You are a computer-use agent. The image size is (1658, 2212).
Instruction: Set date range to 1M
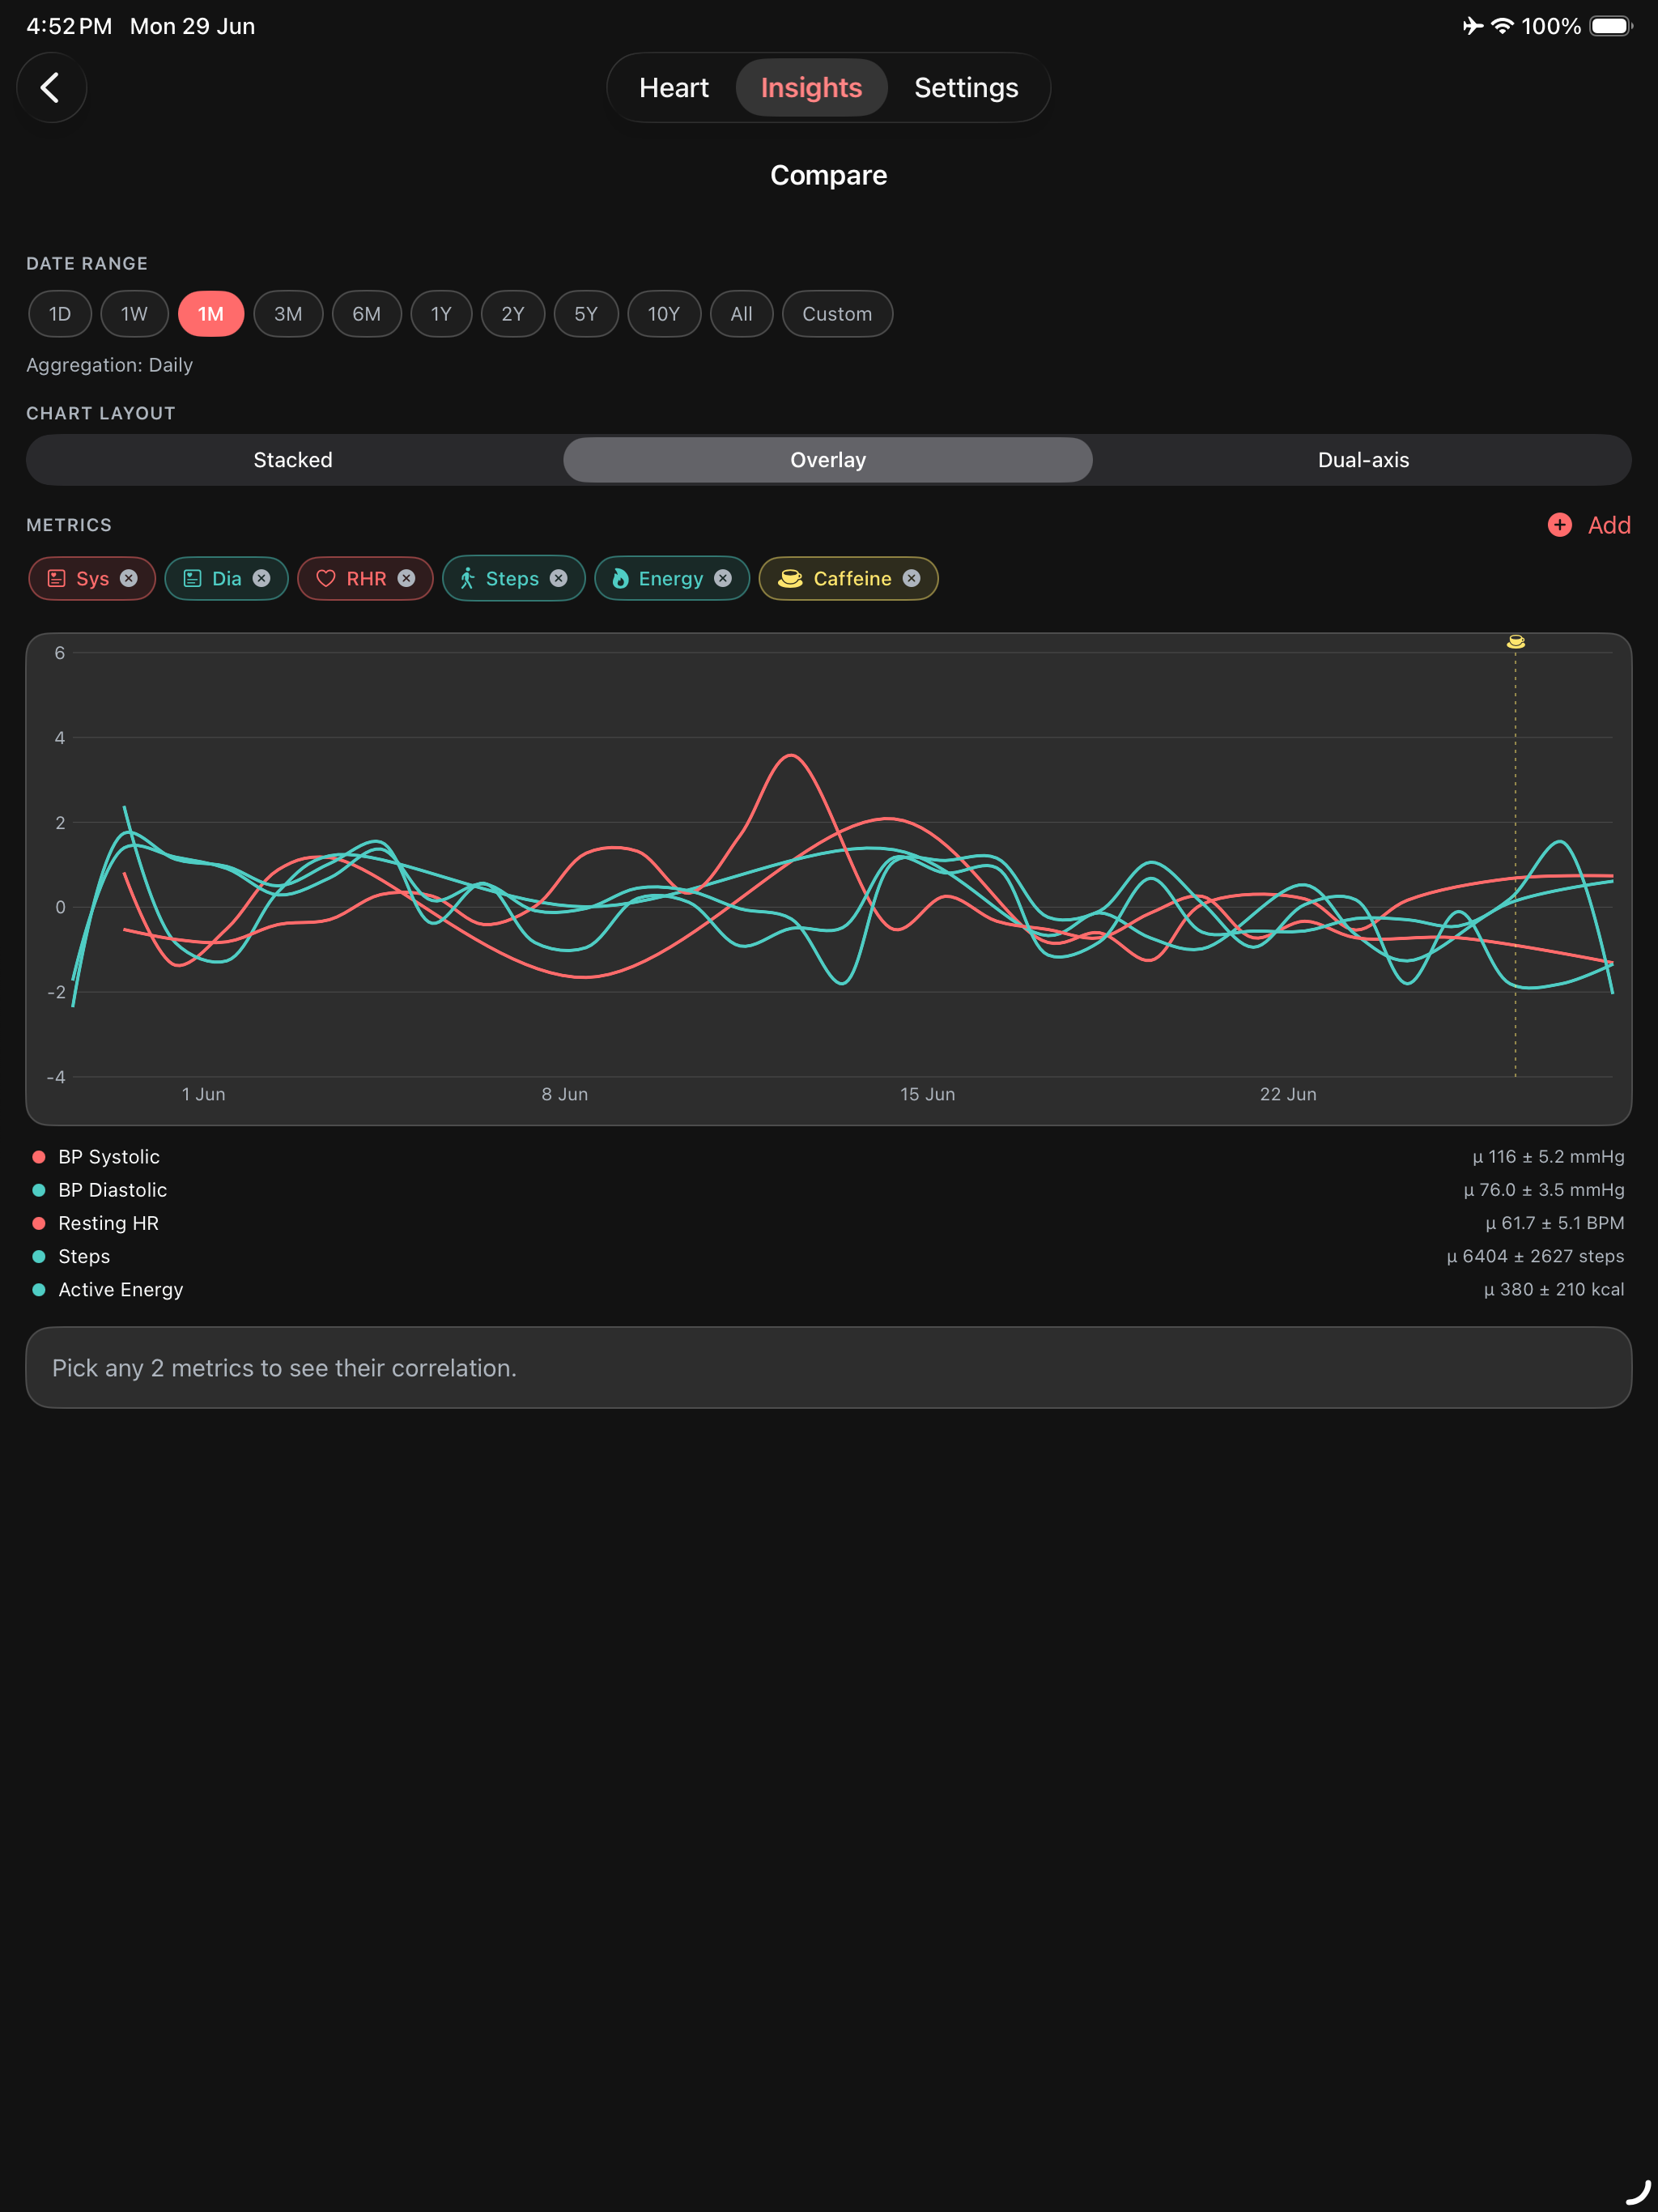(211, 314)
